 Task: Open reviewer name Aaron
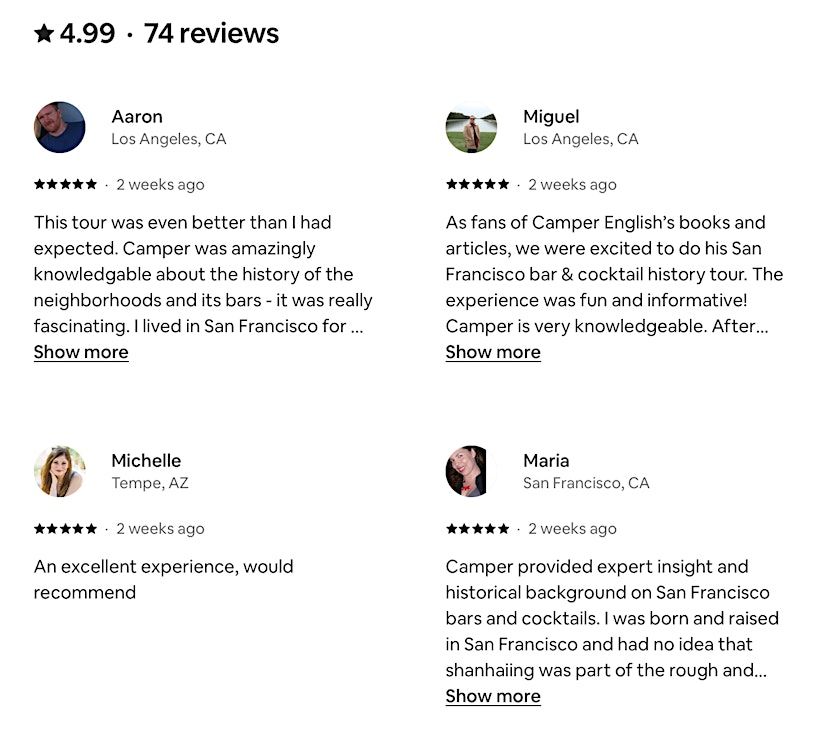(x=137, y=116)
